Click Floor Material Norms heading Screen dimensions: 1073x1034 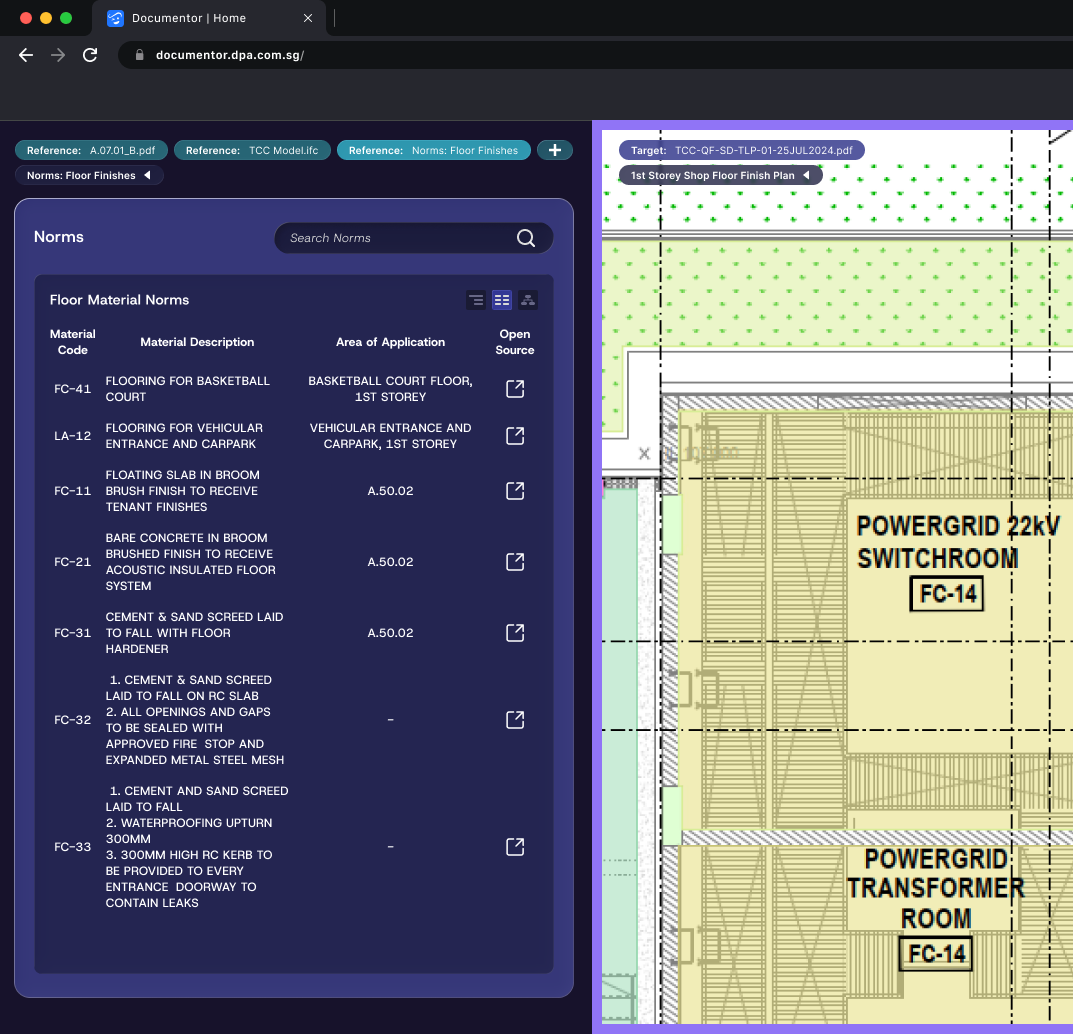pos(119,300)
